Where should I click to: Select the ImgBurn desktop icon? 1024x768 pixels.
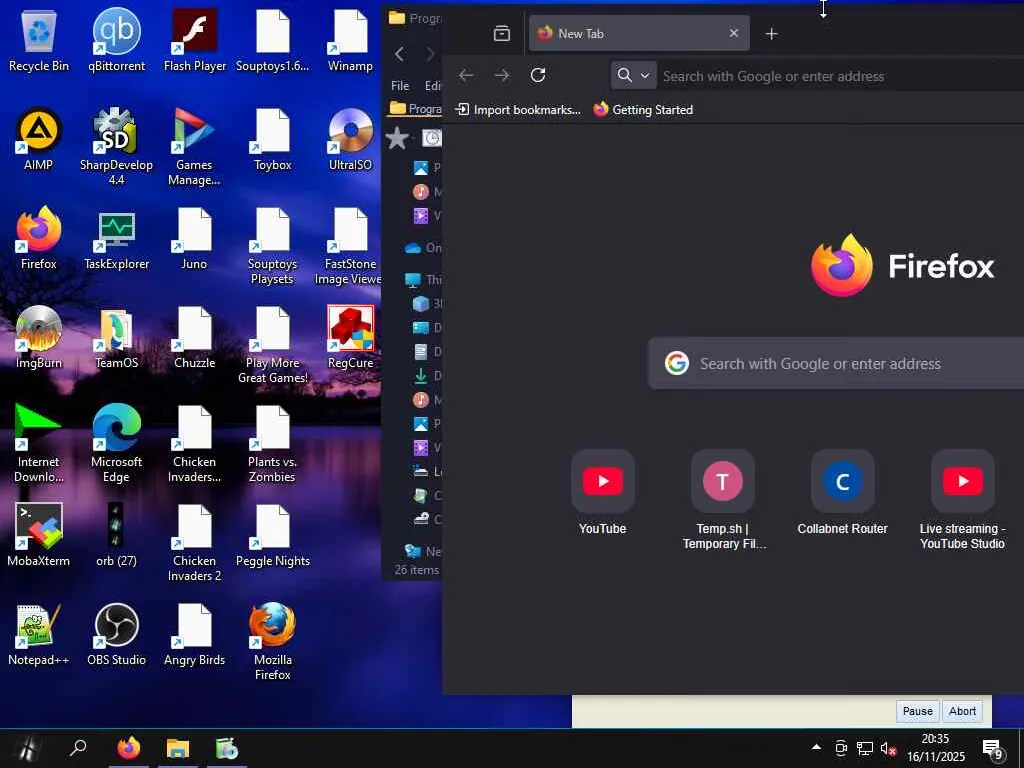coord(39,337)
